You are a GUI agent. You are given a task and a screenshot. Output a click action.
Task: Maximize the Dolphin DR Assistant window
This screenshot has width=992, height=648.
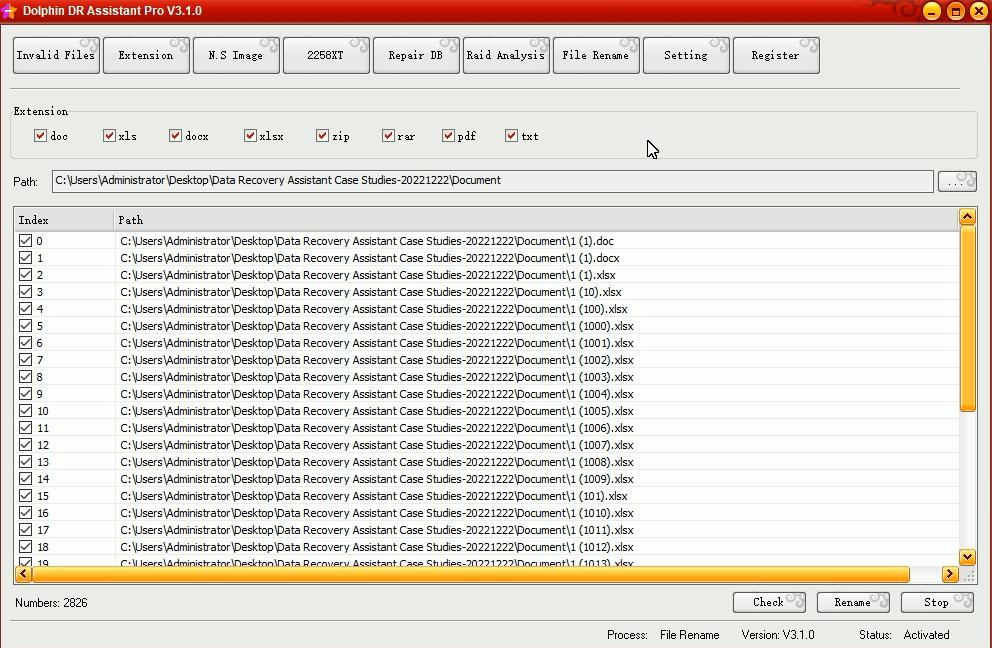(956, 11)
